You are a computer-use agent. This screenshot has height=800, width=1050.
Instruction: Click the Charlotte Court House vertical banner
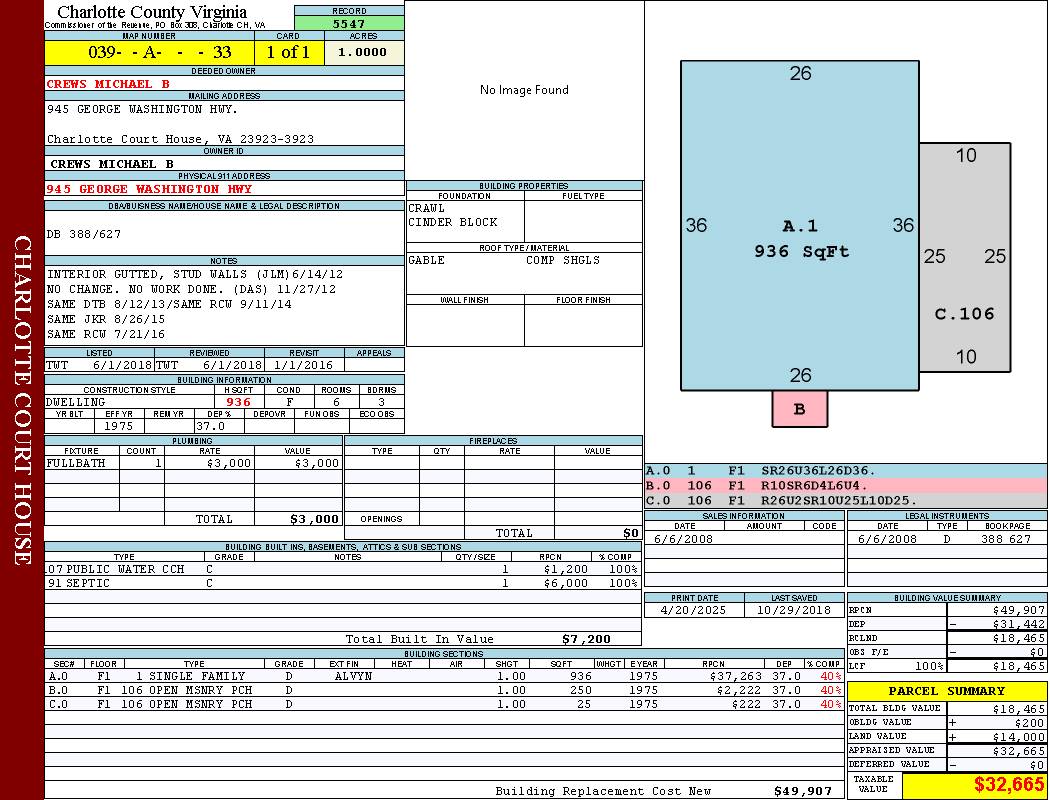coord(22,400)
